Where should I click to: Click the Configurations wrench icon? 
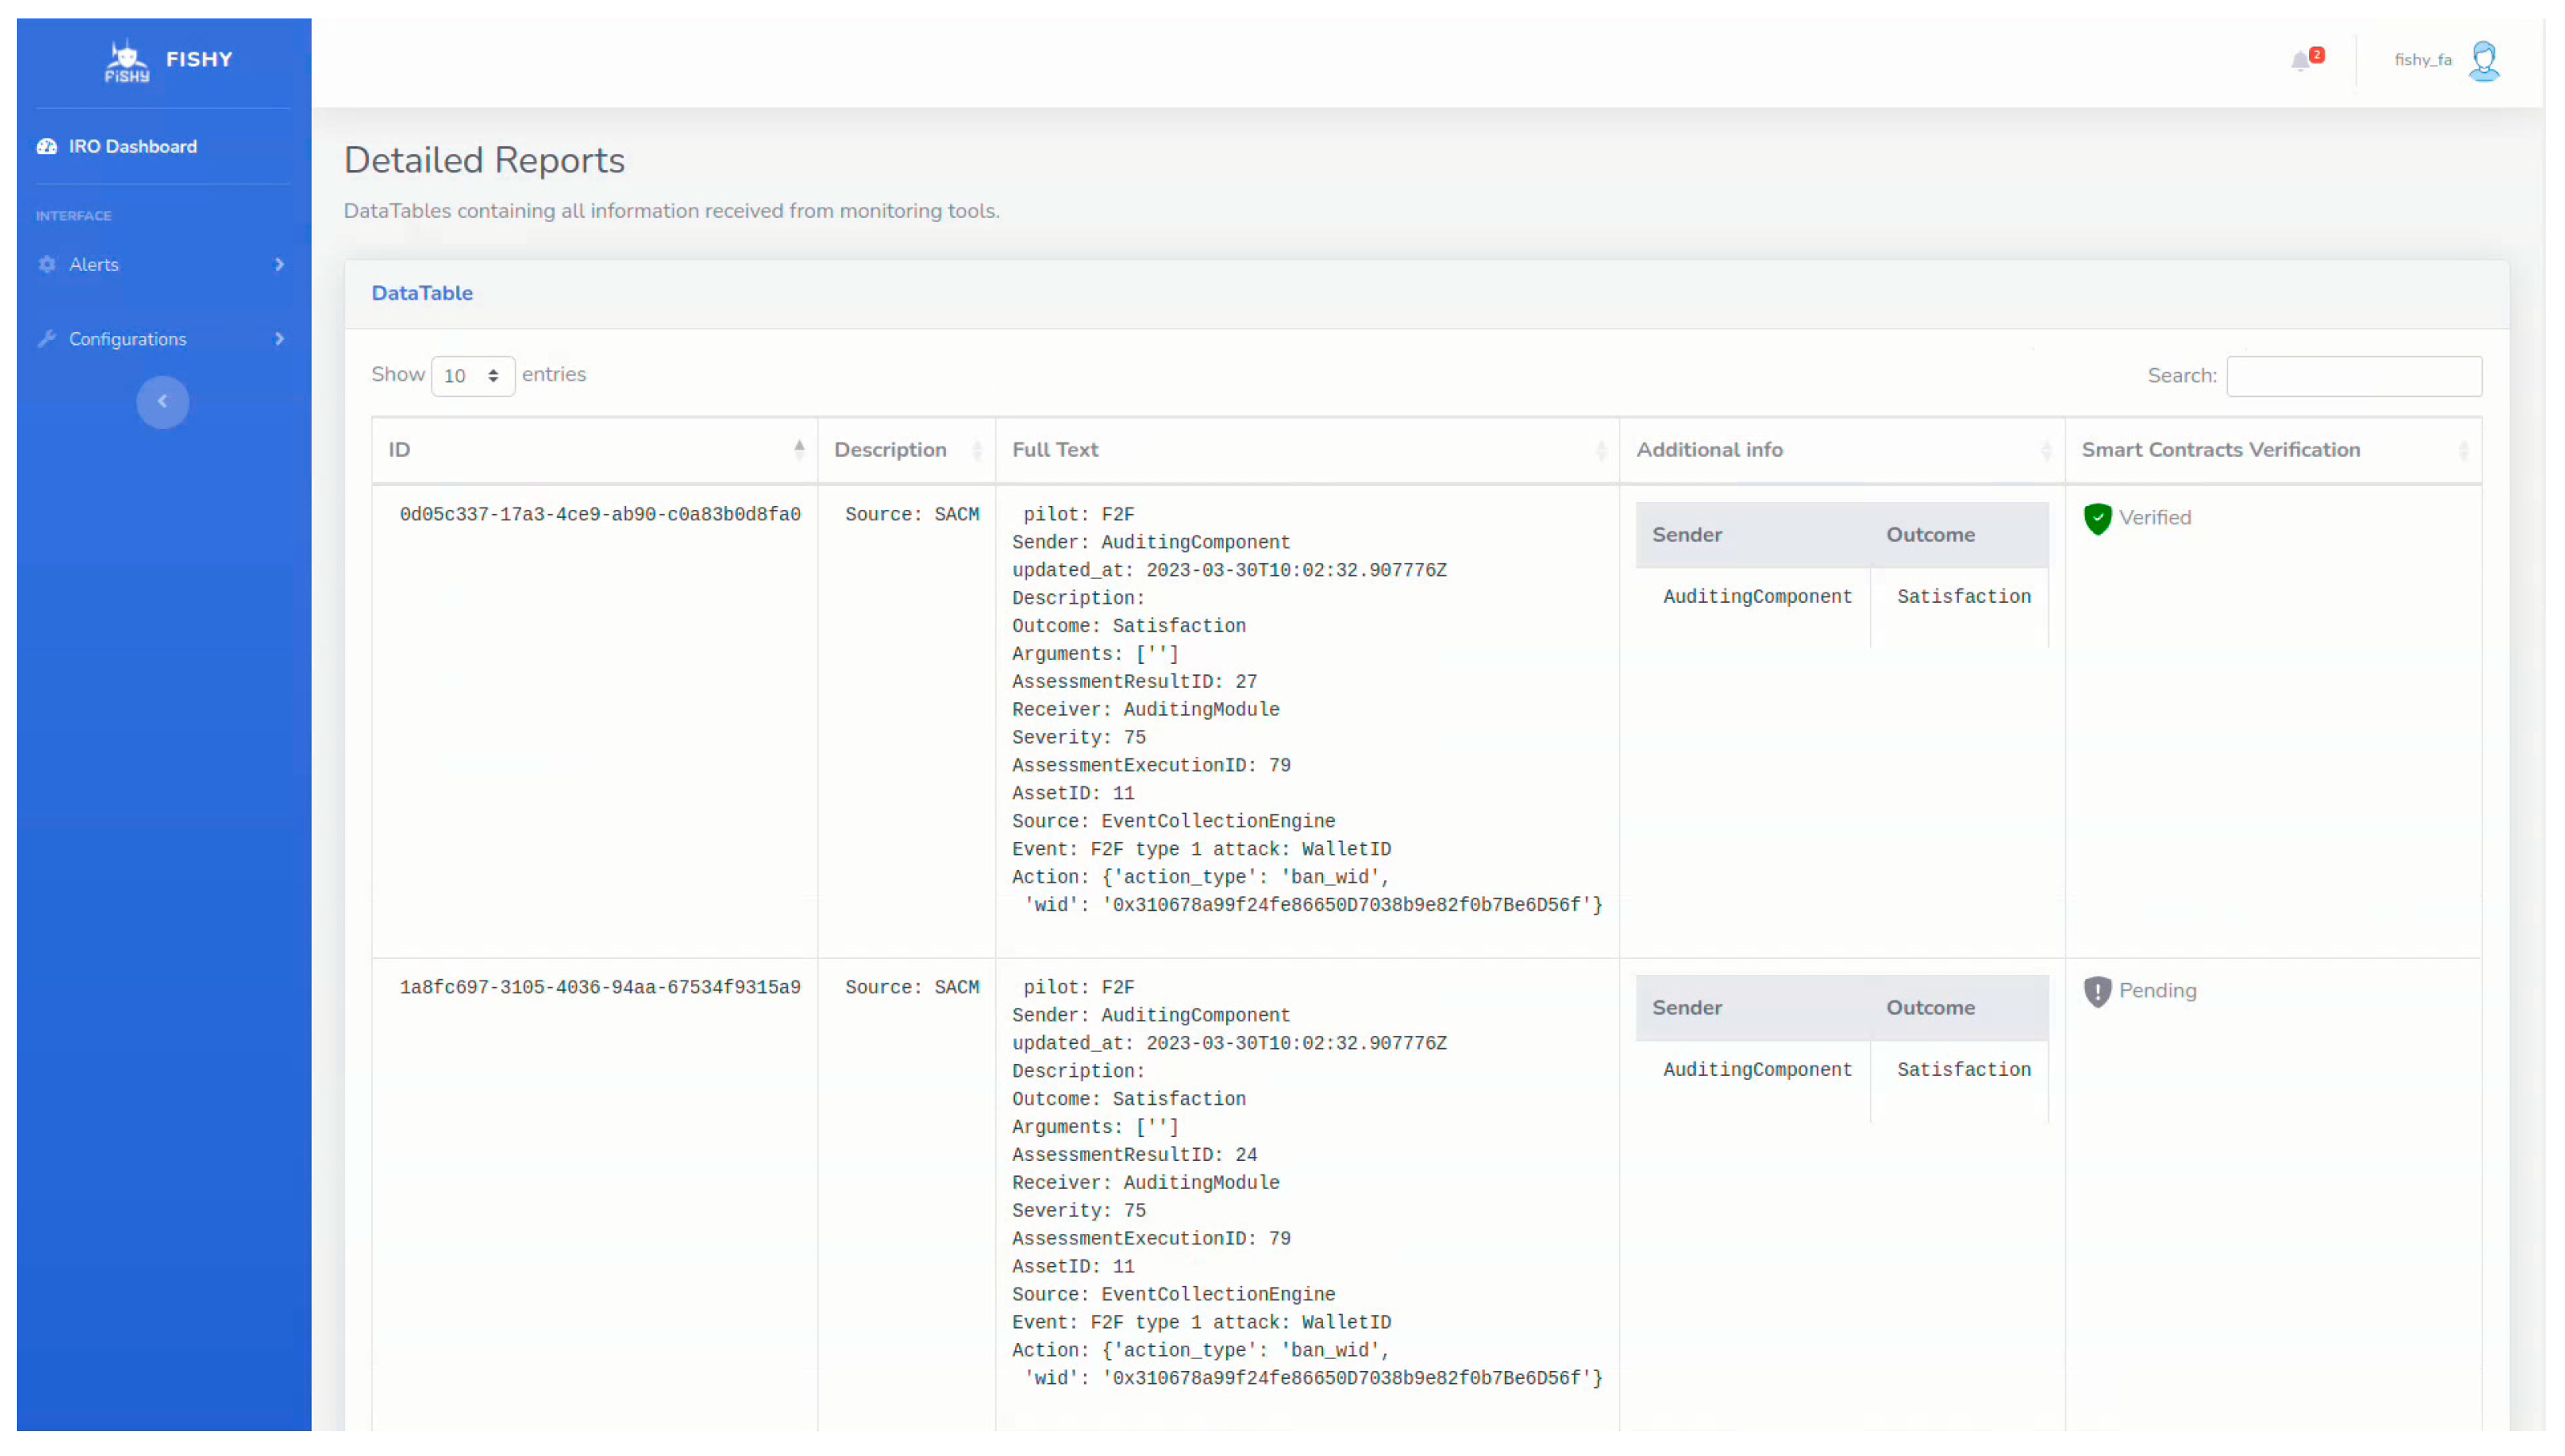47,339
